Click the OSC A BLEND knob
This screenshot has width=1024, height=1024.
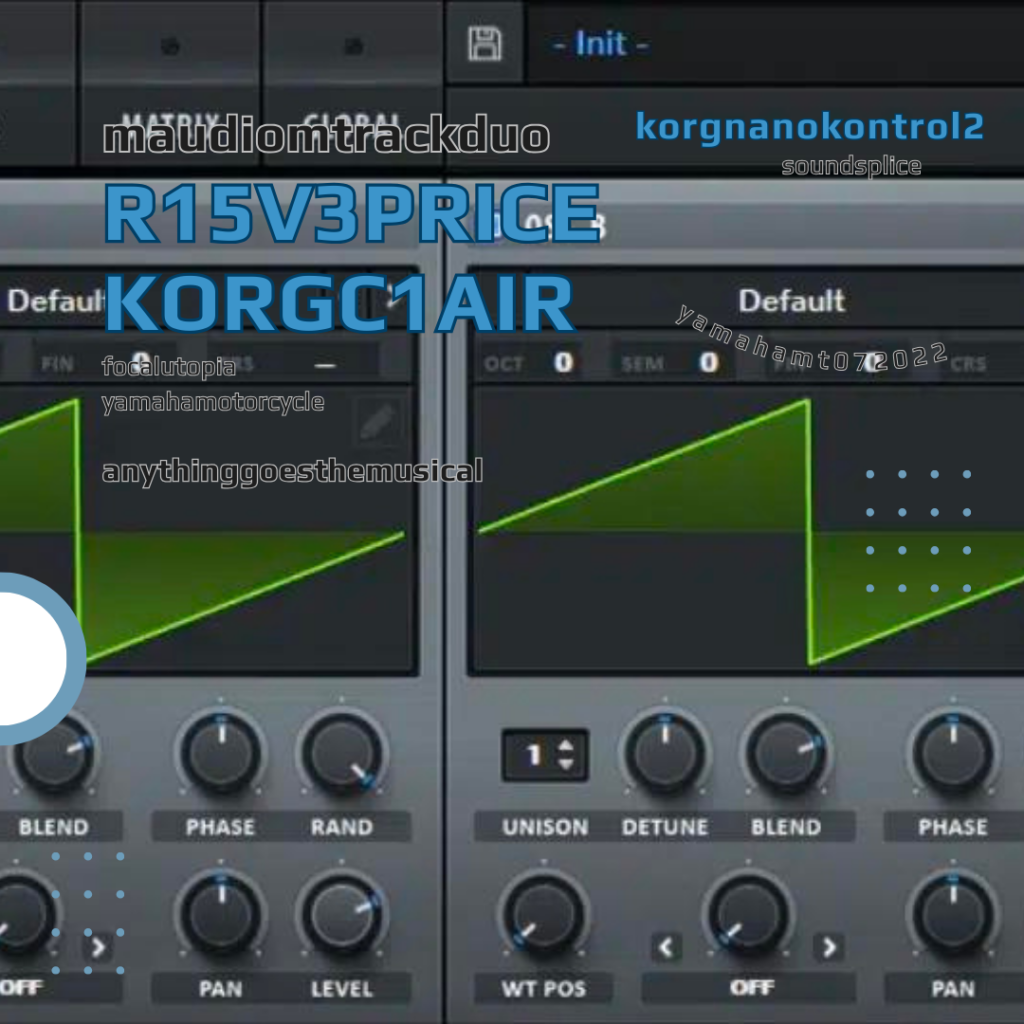tap(54, 754)
